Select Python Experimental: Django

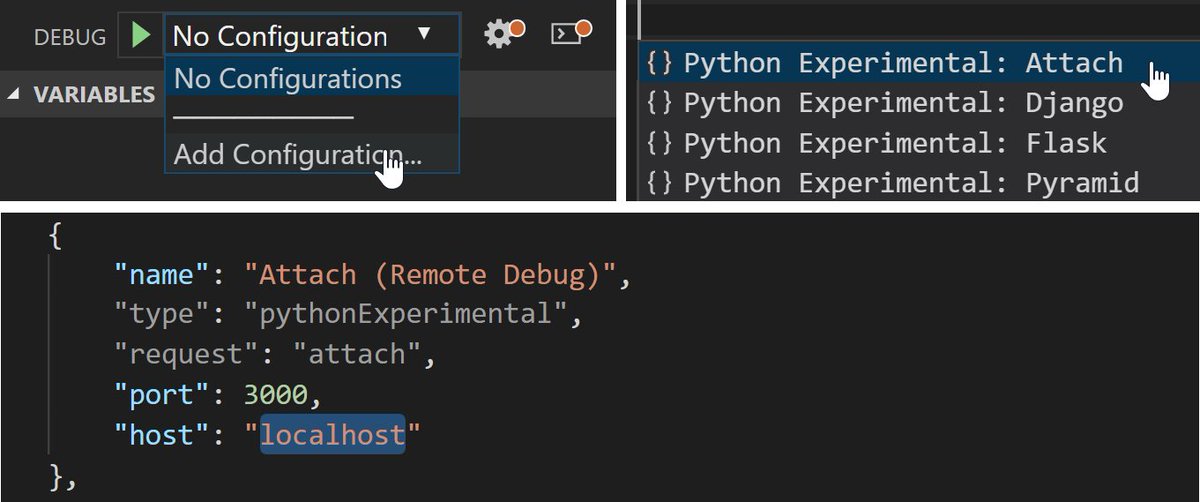click(x=904, y=103)
